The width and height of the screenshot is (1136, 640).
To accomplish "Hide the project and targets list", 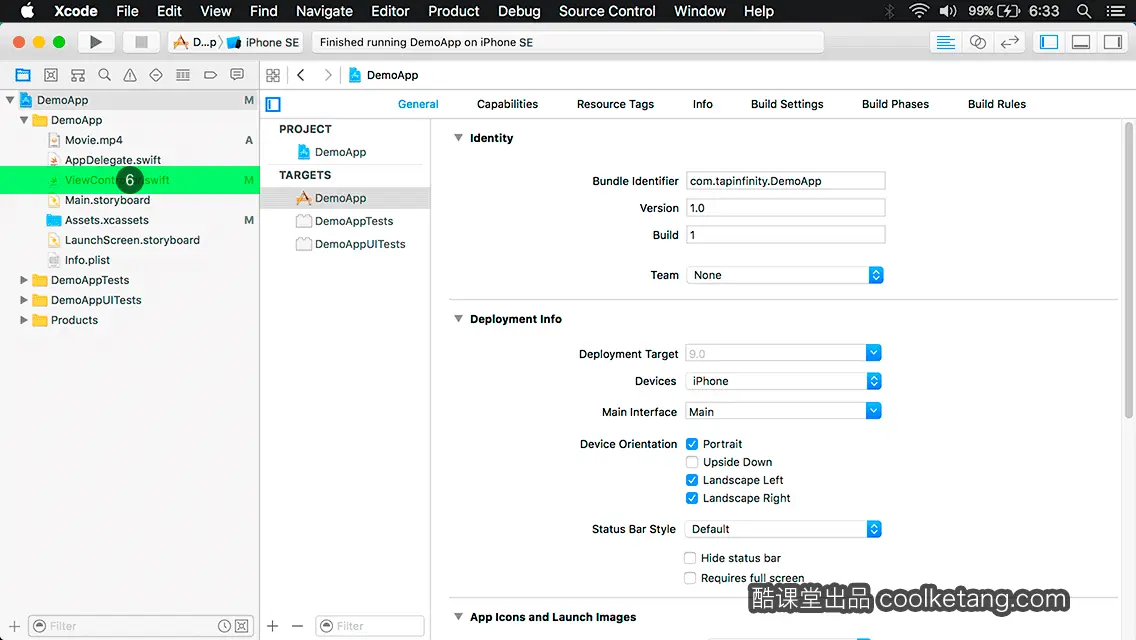I will [x=273, y=104].
